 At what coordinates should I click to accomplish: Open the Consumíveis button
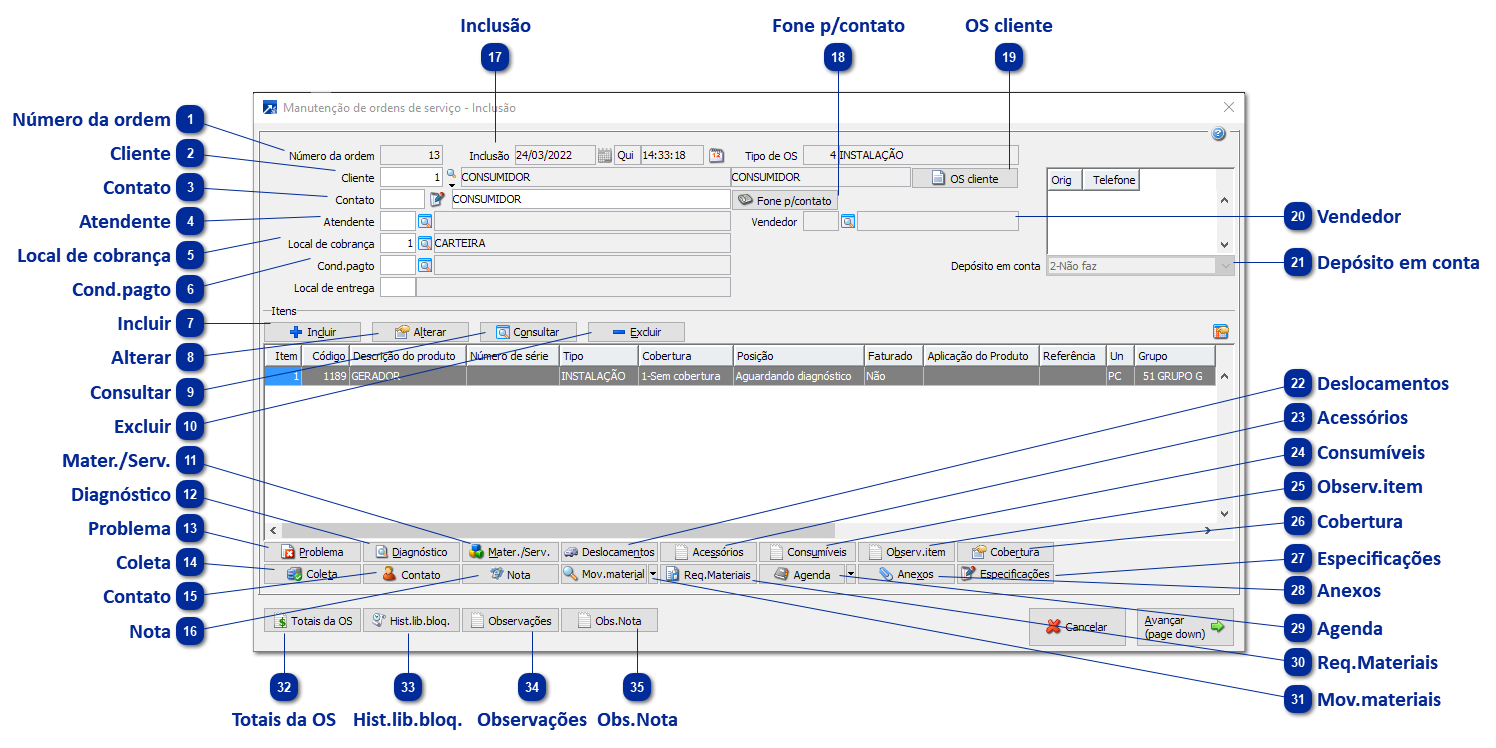807,552
